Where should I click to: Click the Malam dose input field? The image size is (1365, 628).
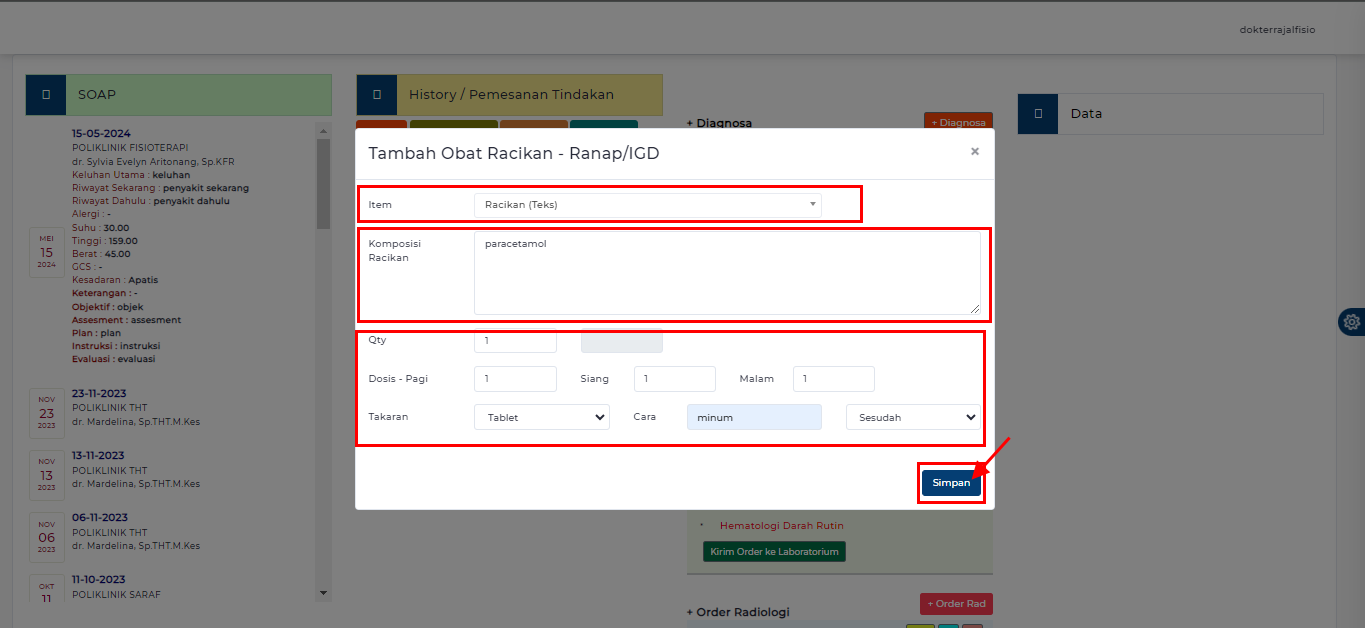click(833, 379)
